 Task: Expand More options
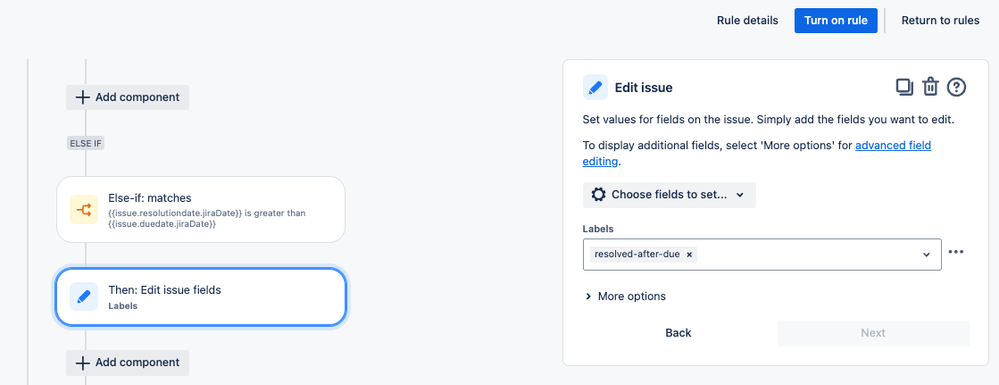coord(625,296)
